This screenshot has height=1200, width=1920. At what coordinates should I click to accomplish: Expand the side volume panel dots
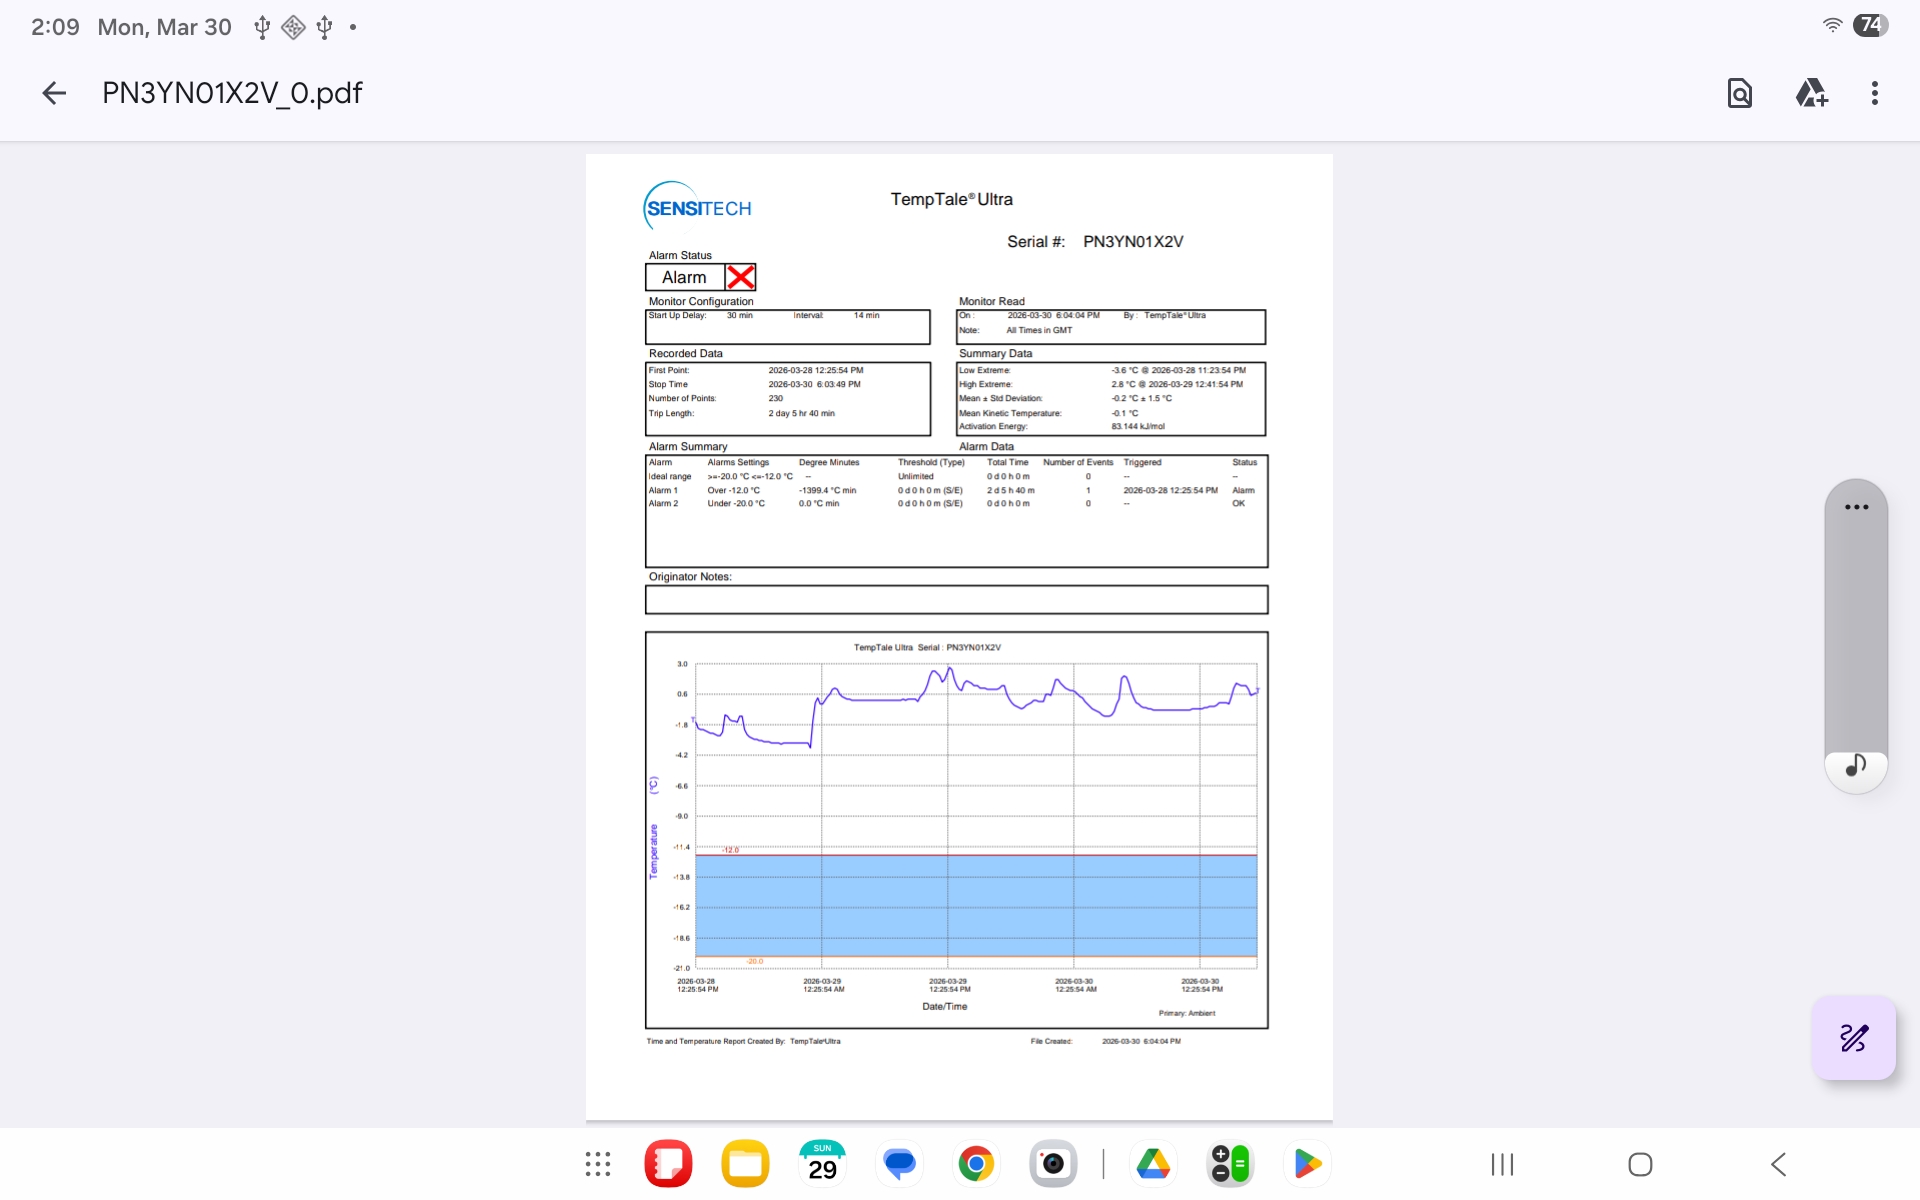pyautogui.click(x=1856, y=507)
